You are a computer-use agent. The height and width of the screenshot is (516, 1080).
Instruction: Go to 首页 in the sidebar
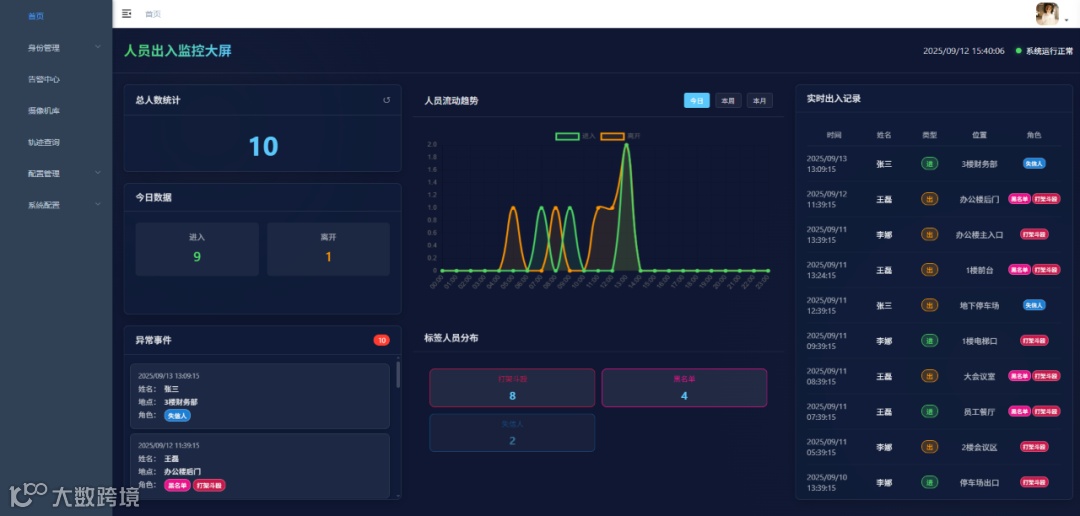pyautogui.click(x=36, y=16)
